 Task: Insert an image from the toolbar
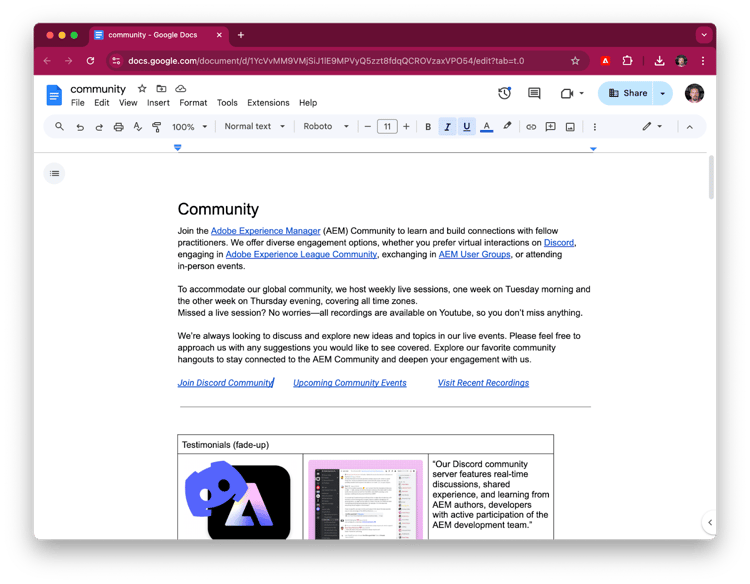point(570,127)
